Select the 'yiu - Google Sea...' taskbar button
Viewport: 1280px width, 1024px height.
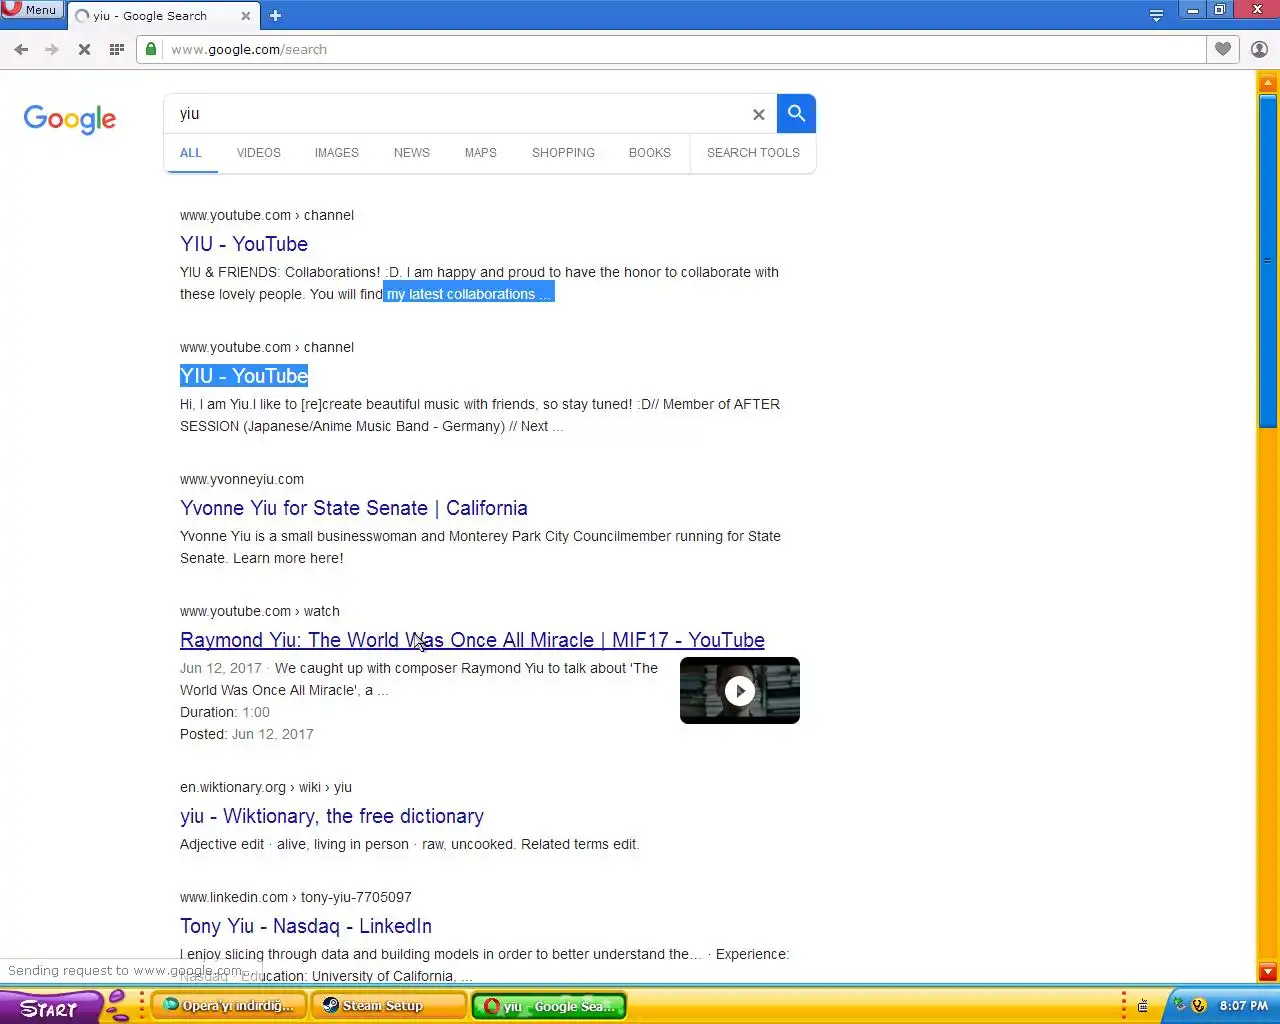[549, 1006]
